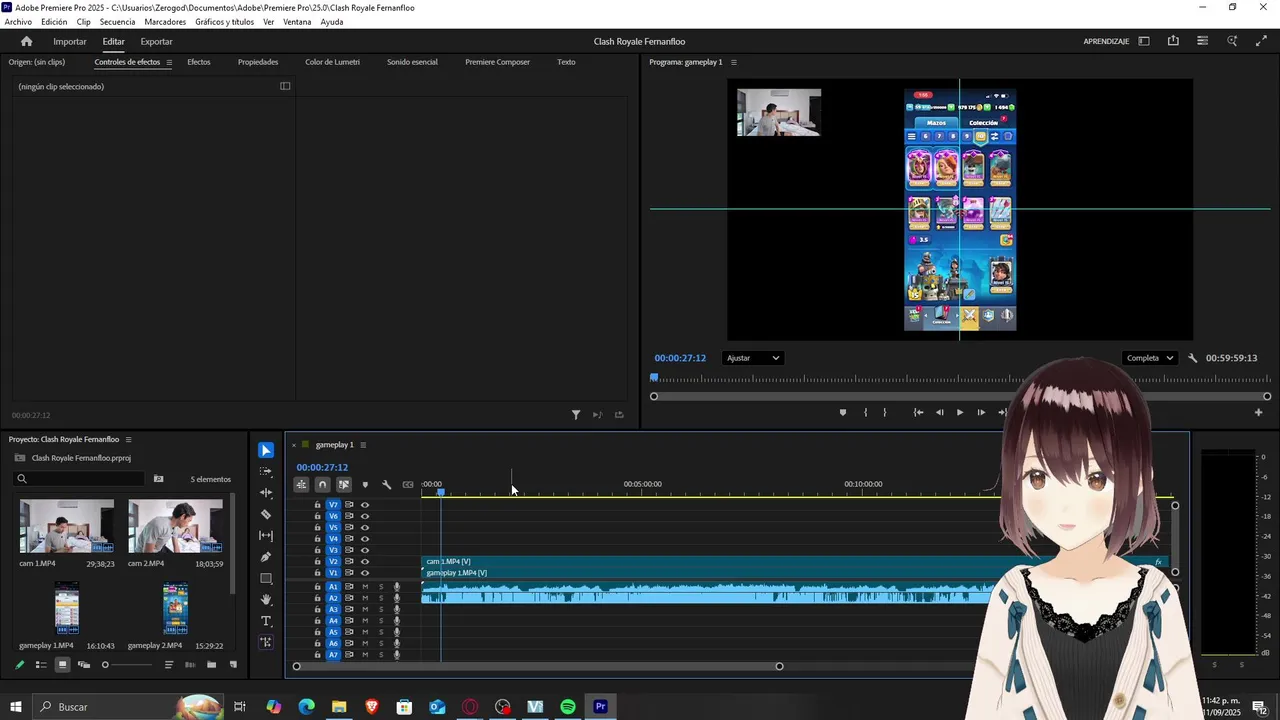Click the new item icon in Project panel

coord(233,665)
